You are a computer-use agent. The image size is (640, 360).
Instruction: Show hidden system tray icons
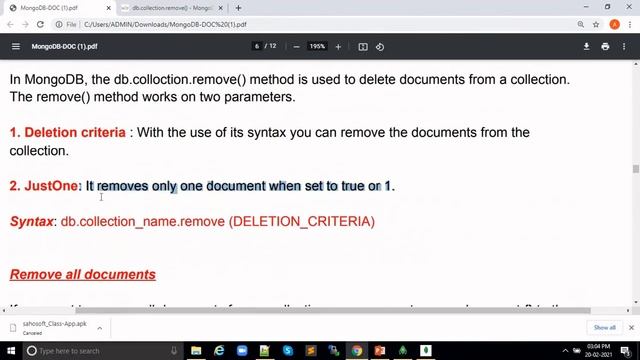click(x=565, y=351)
